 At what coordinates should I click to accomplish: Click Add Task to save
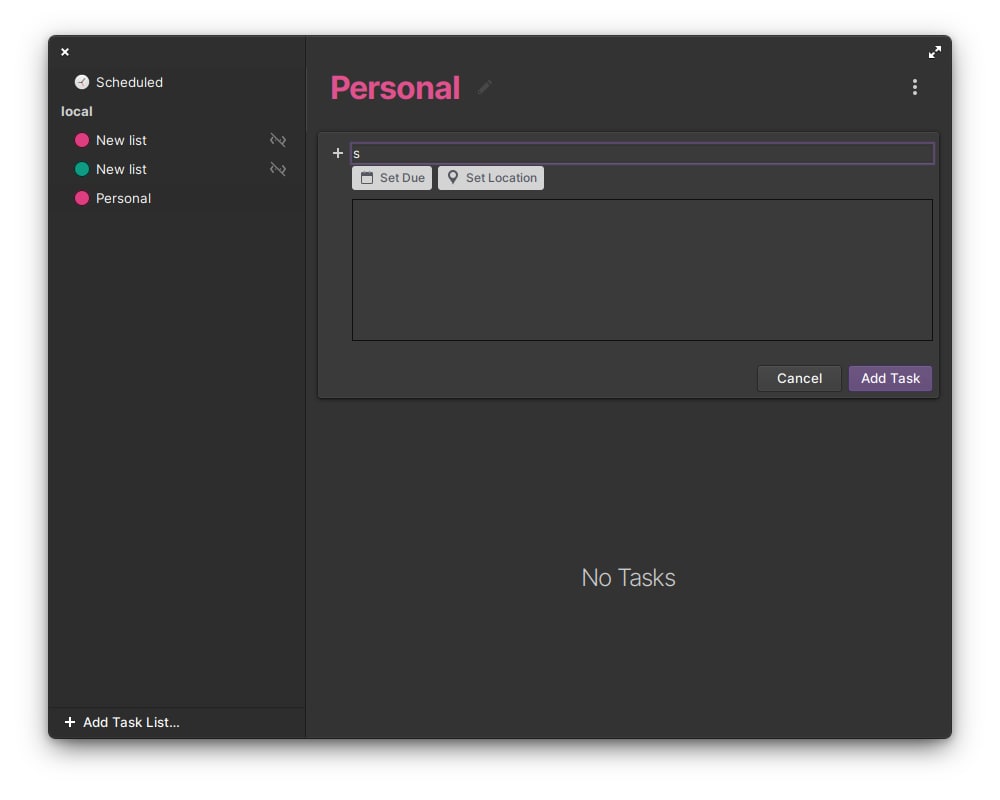pyautogui.click(x=890, y=378)
